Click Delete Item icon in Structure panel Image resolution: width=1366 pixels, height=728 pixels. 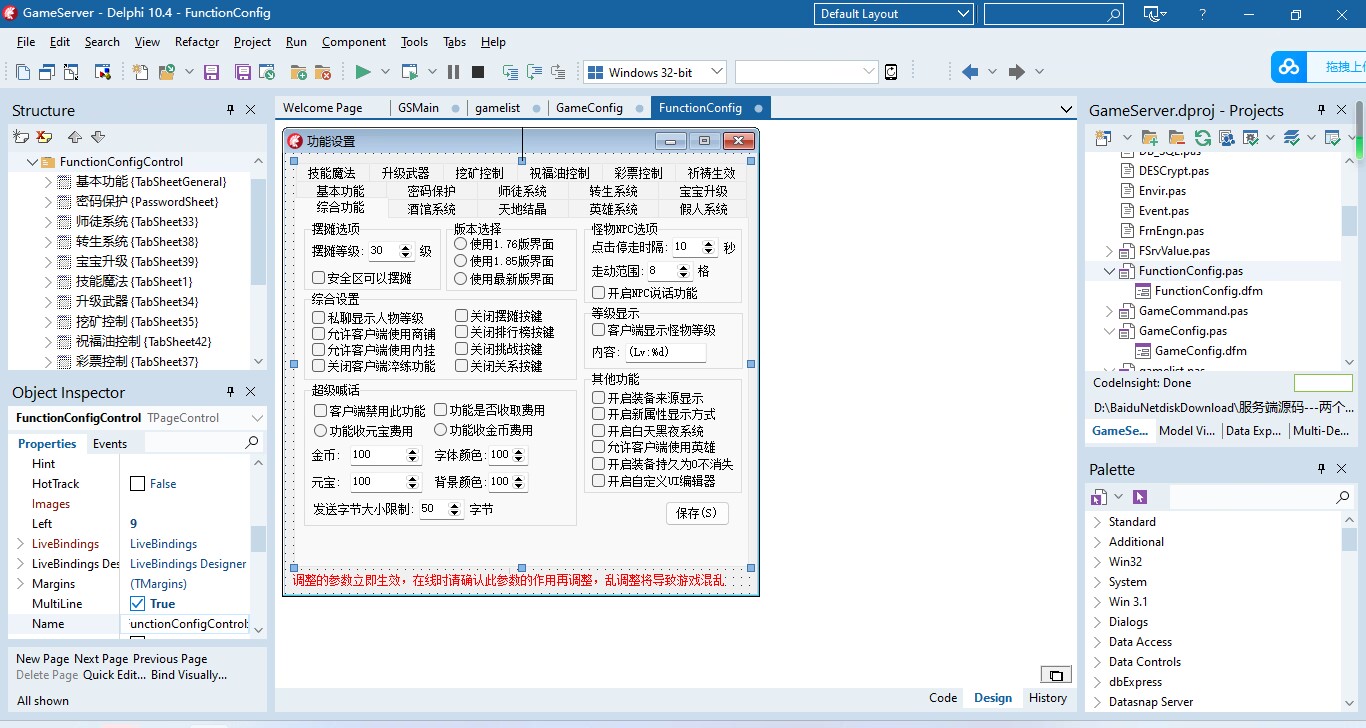pos(44,137)
